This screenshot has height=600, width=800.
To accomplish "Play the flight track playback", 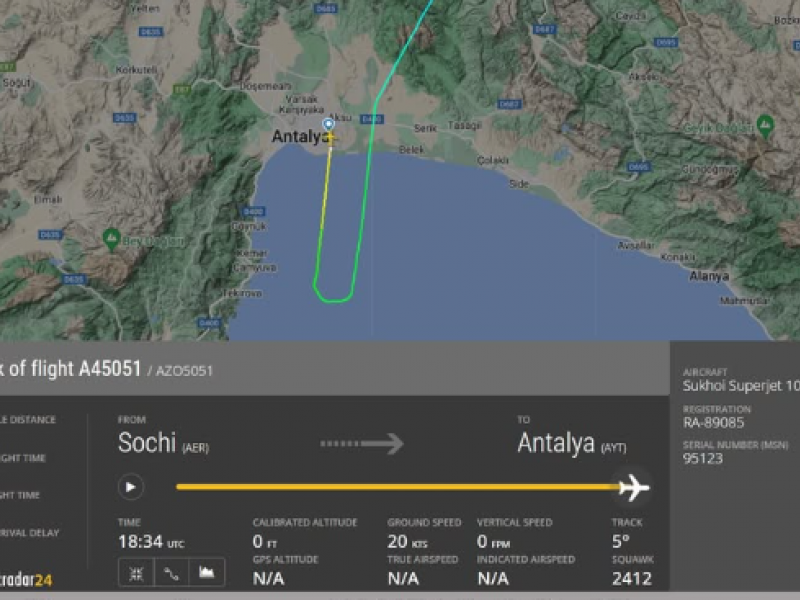I will 131,487.
